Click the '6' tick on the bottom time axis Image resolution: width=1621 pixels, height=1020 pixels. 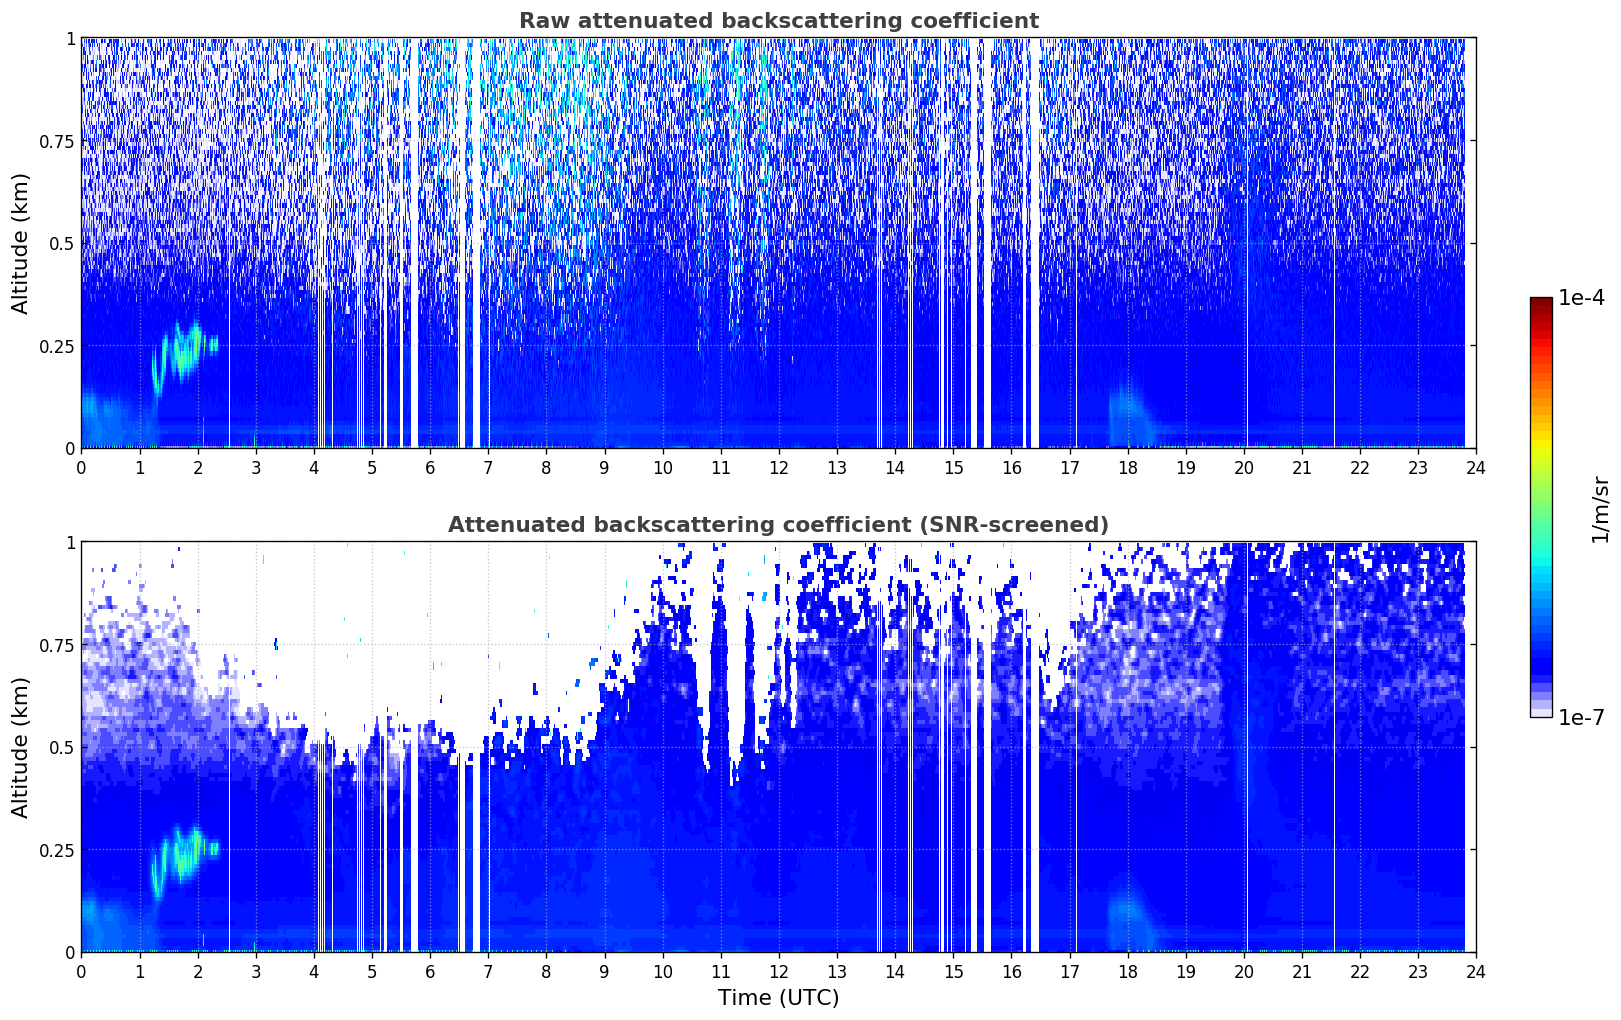(430, 971)
